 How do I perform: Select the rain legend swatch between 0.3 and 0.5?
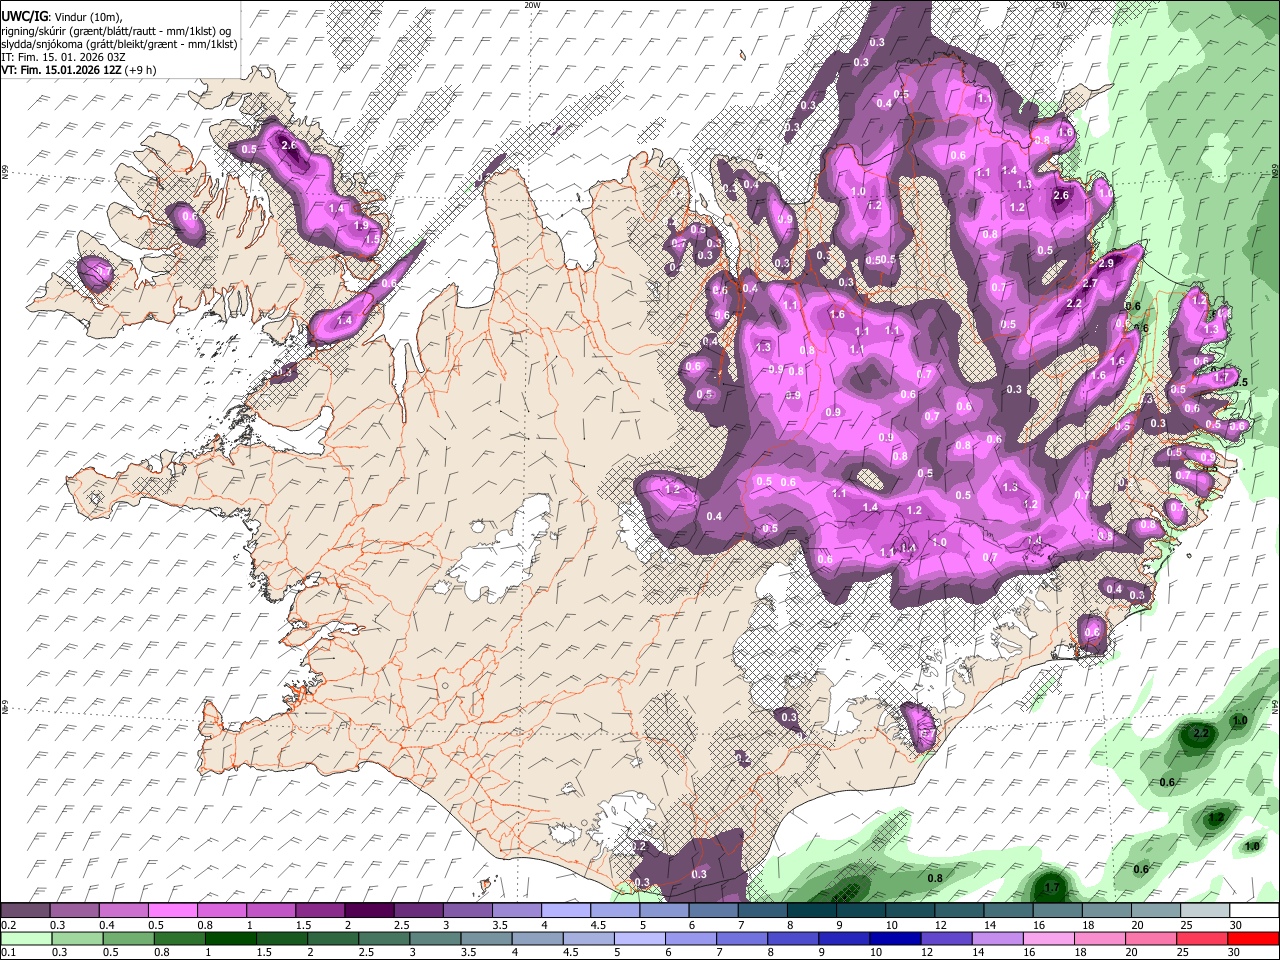pyautogui.click(x=78, y=939)
